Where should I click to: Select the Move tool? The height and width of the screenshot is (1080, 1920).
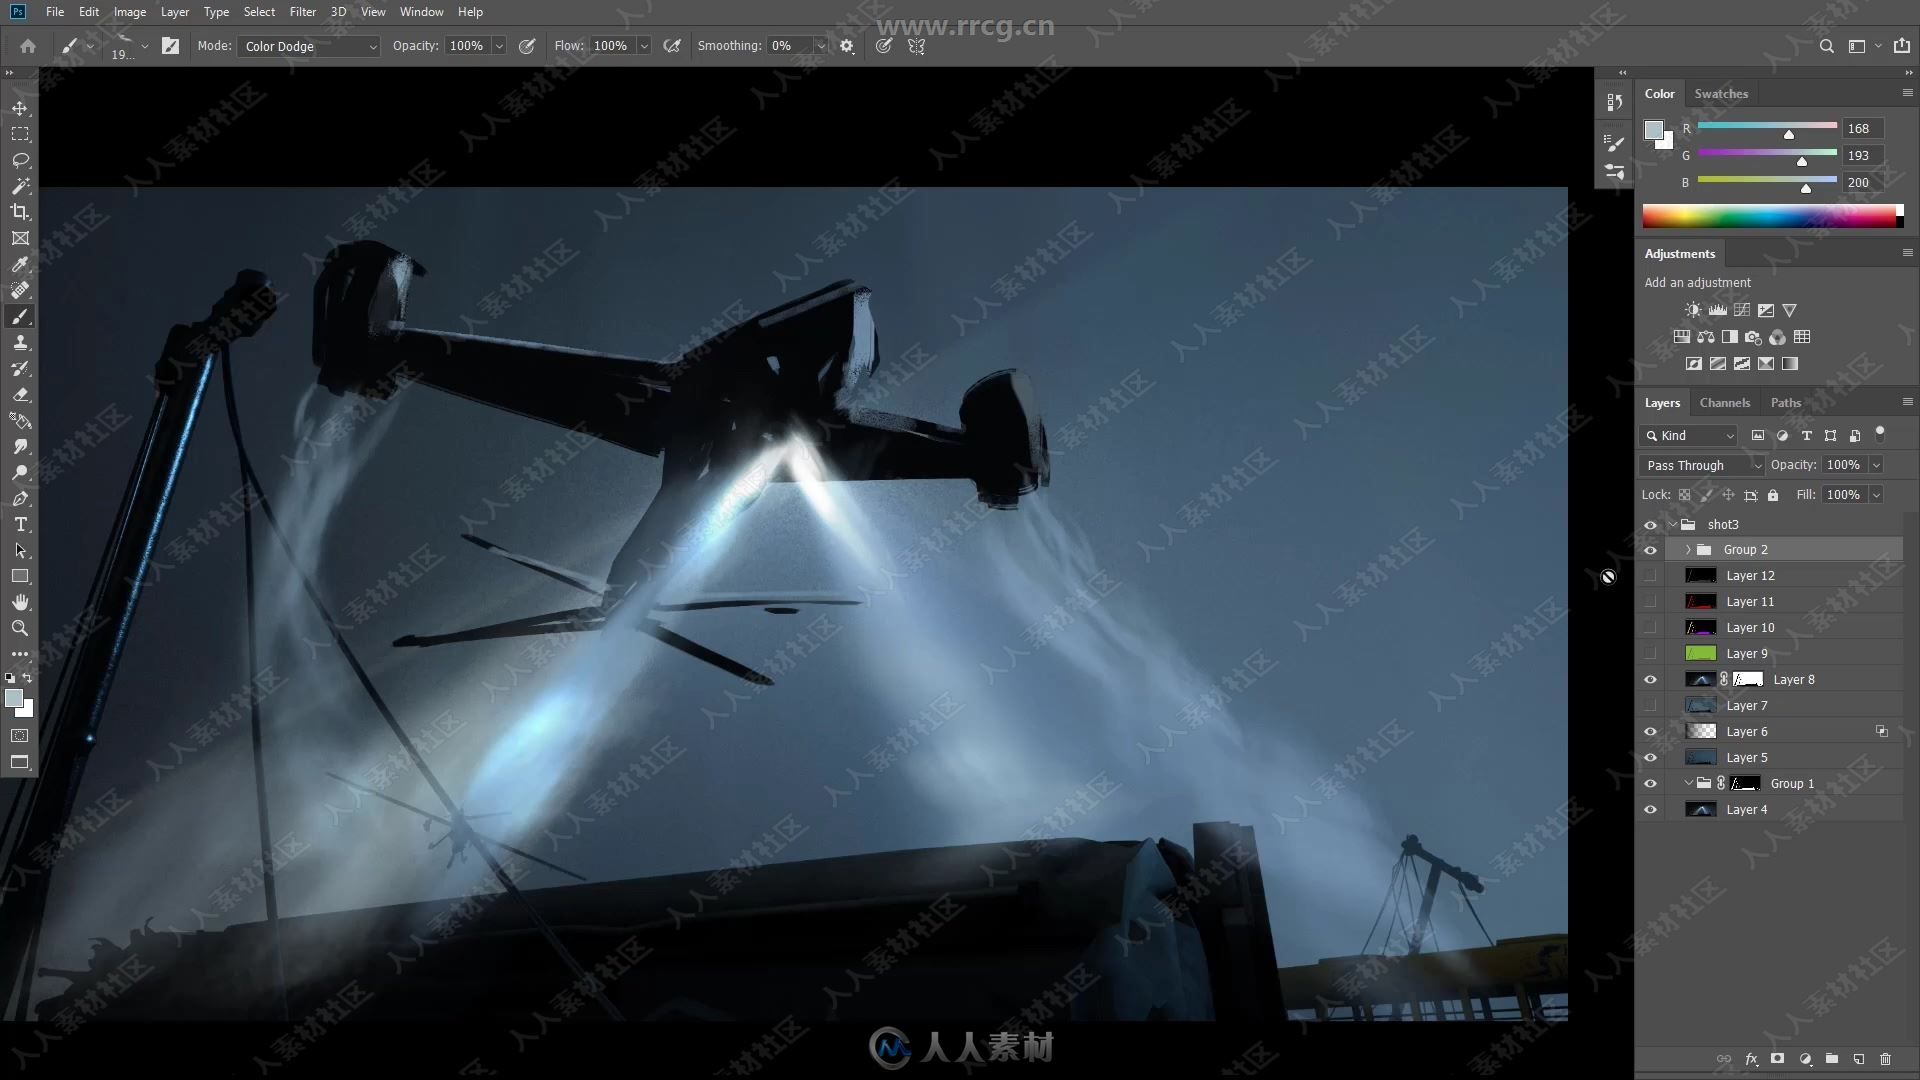pyautogui.click(x=20, y=108)
